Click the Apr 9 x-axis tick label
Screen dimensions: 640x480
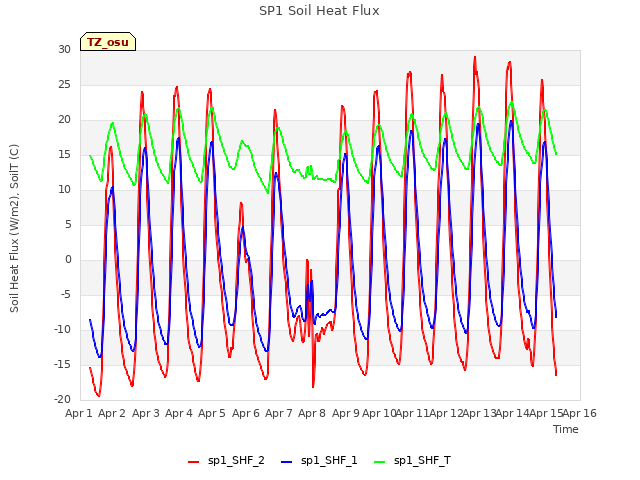pyautogui.click(x=346, y=413)
